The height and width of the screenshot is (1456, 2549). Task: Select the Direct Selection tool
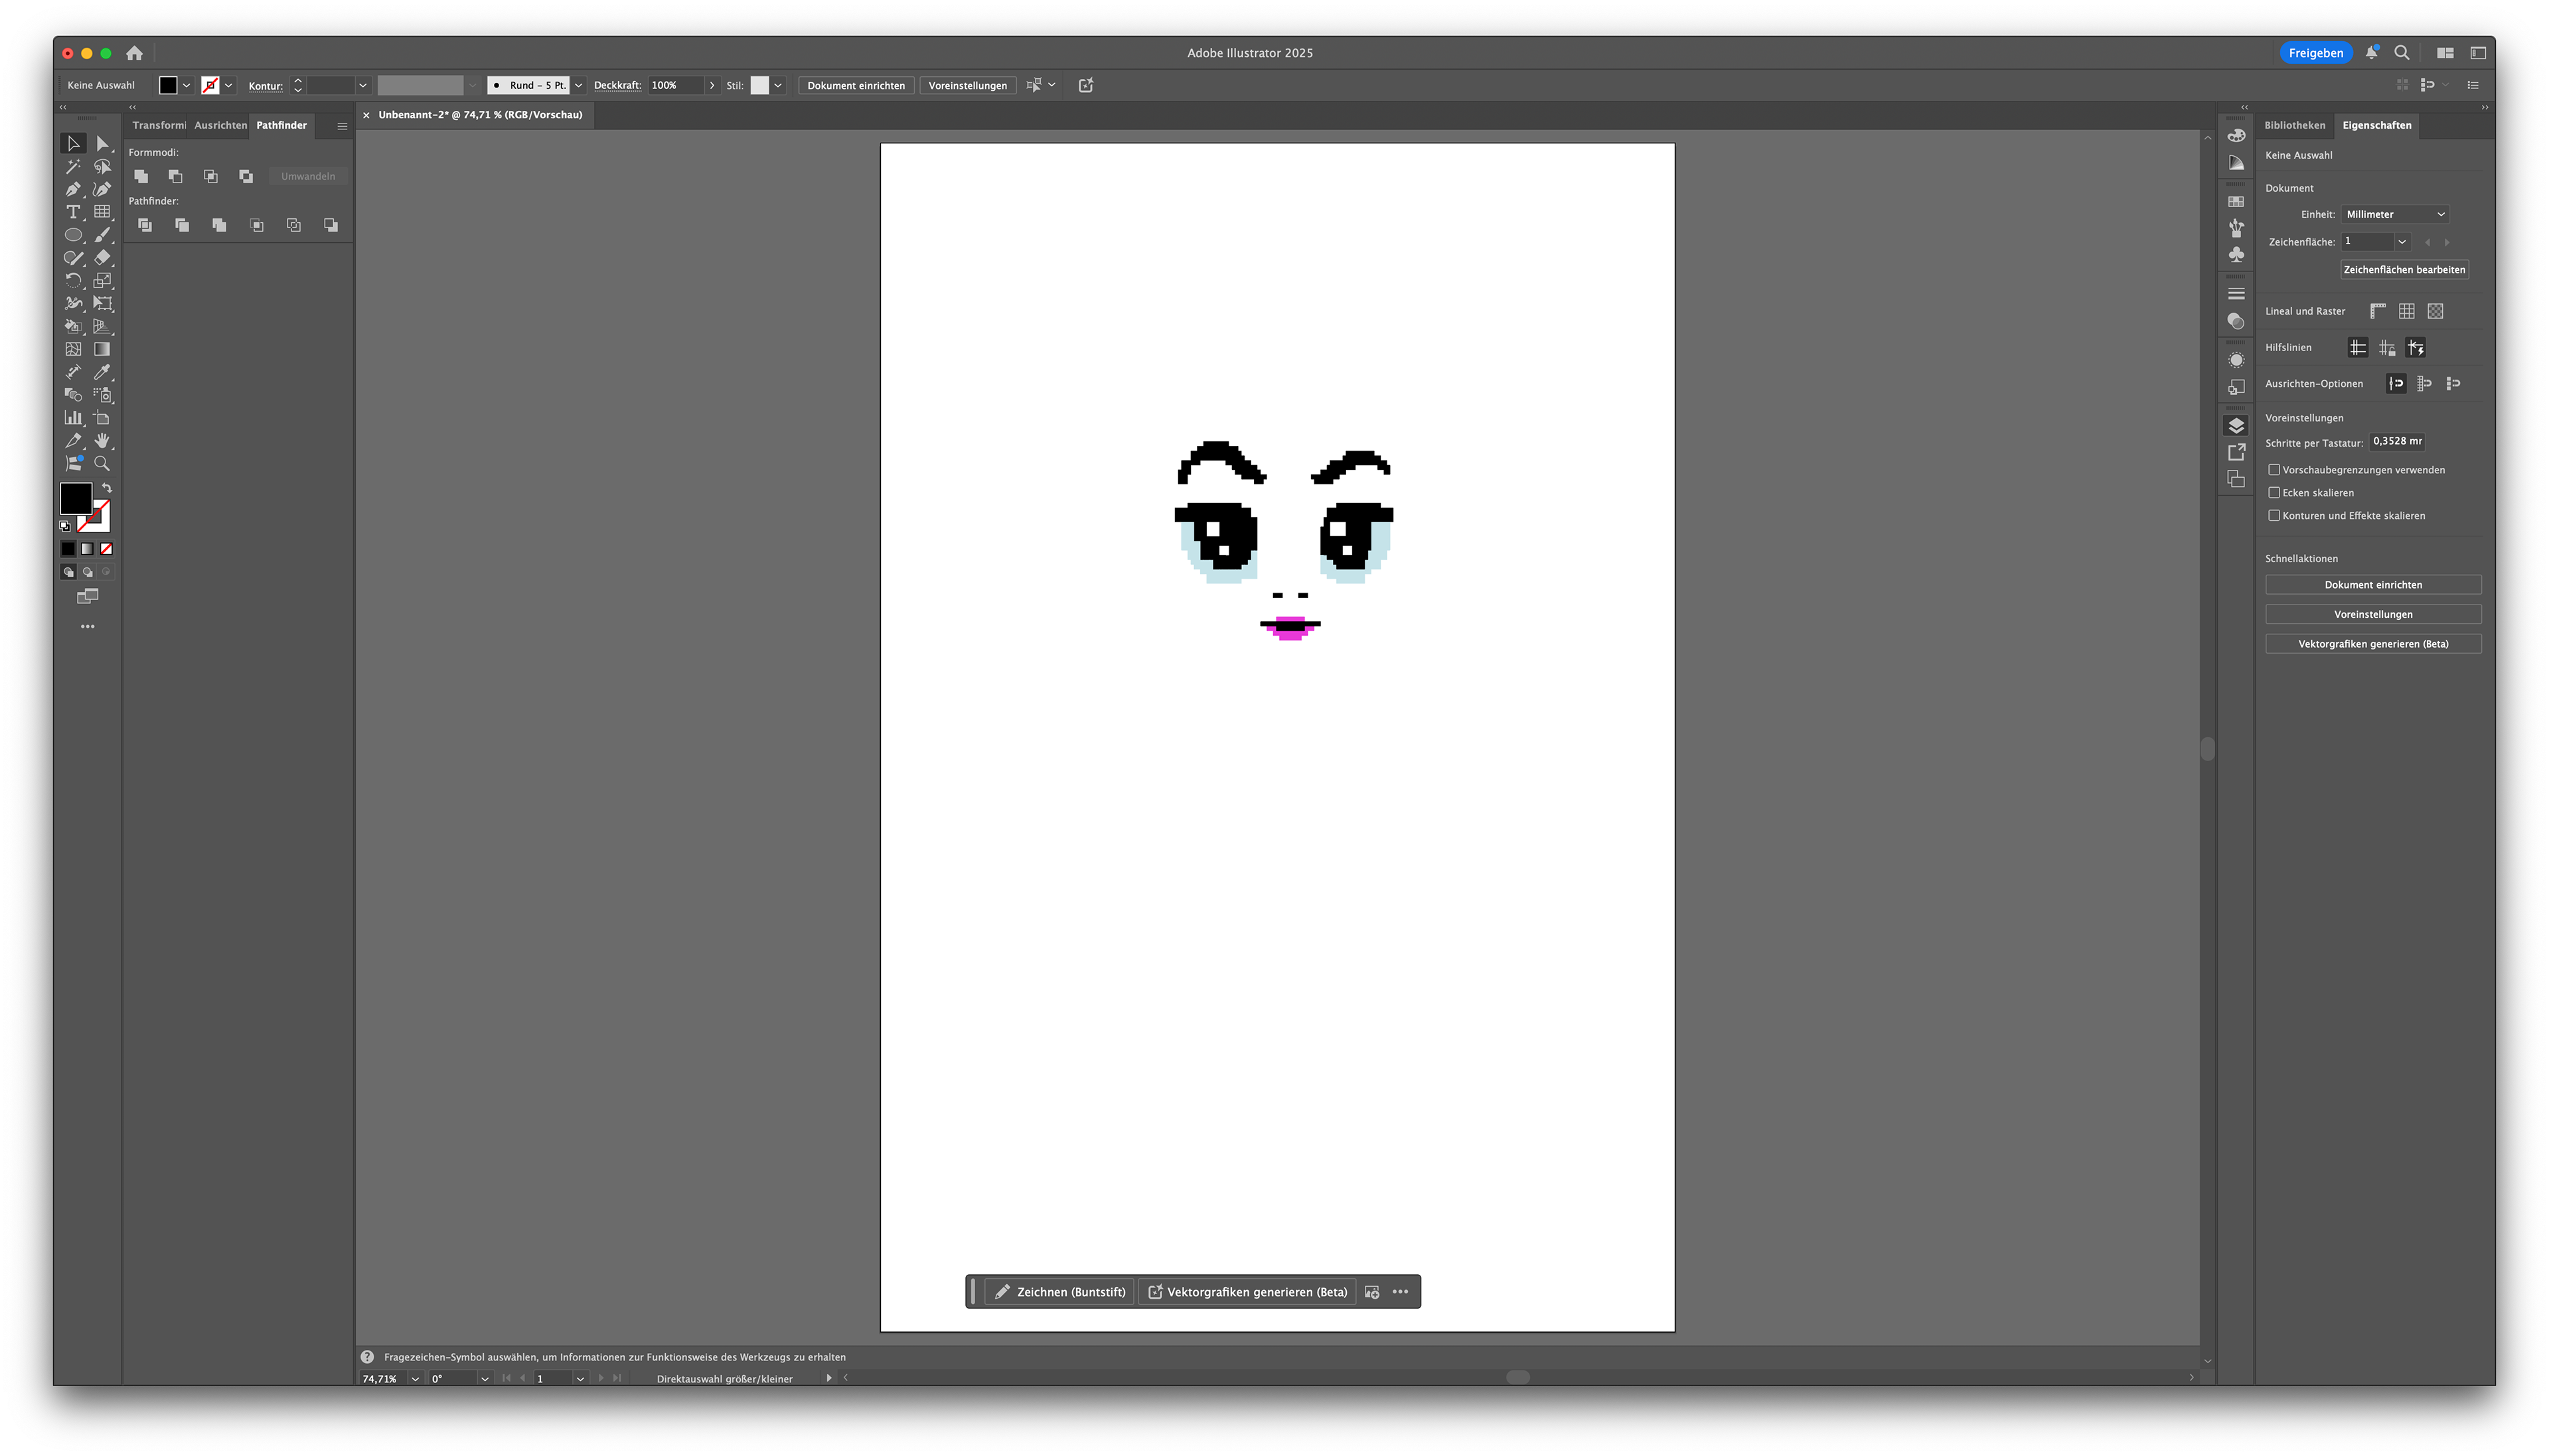tap(102, 144)
